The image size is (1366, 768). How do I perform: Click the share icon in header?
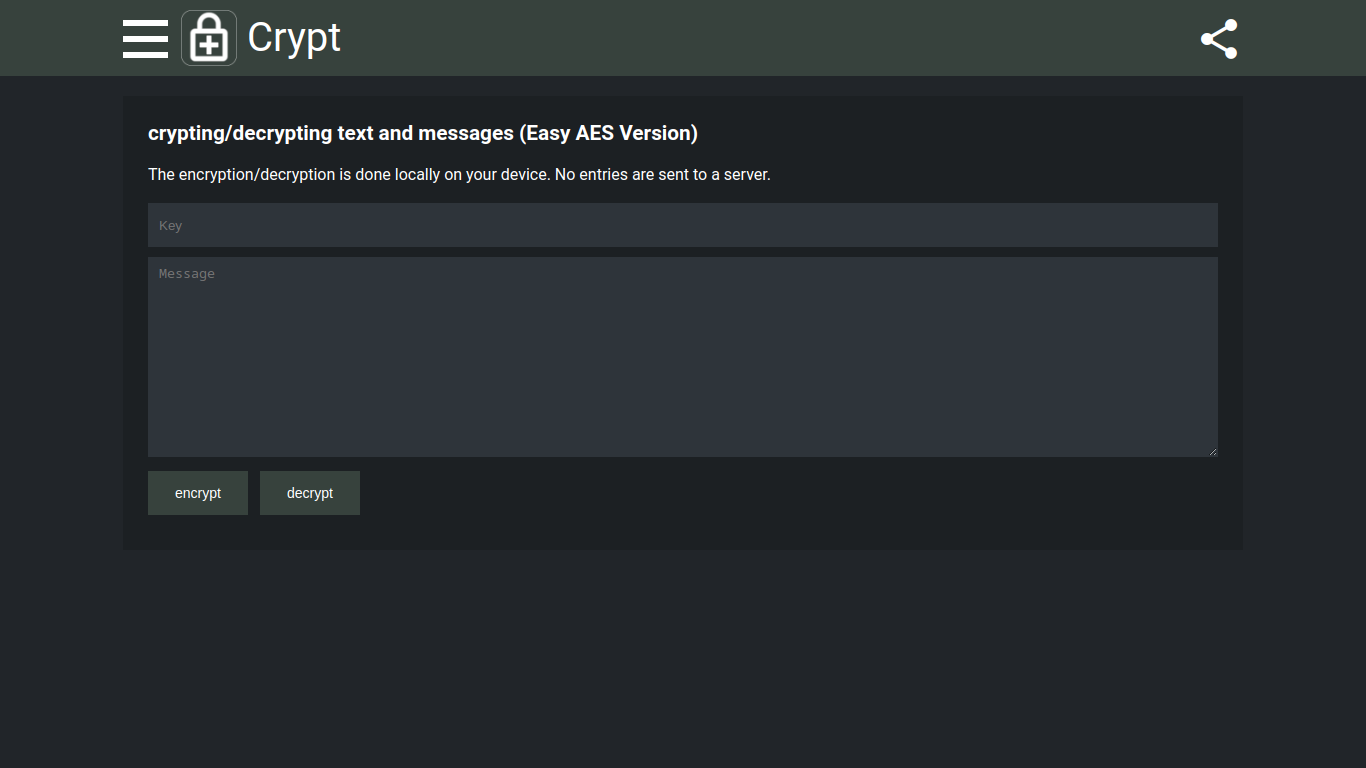click(1219, 39)
